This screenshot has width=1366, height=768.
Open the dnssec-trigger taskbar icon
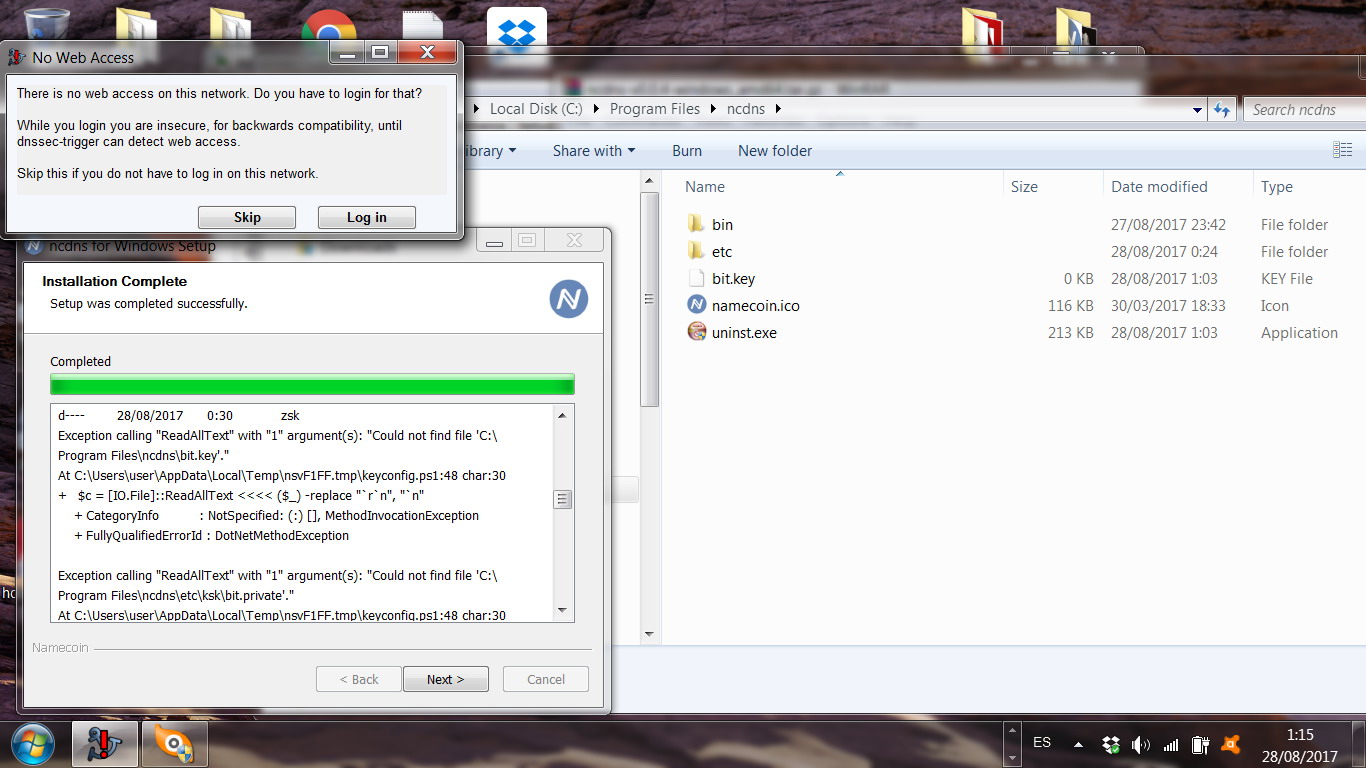[x=105, y=744]
